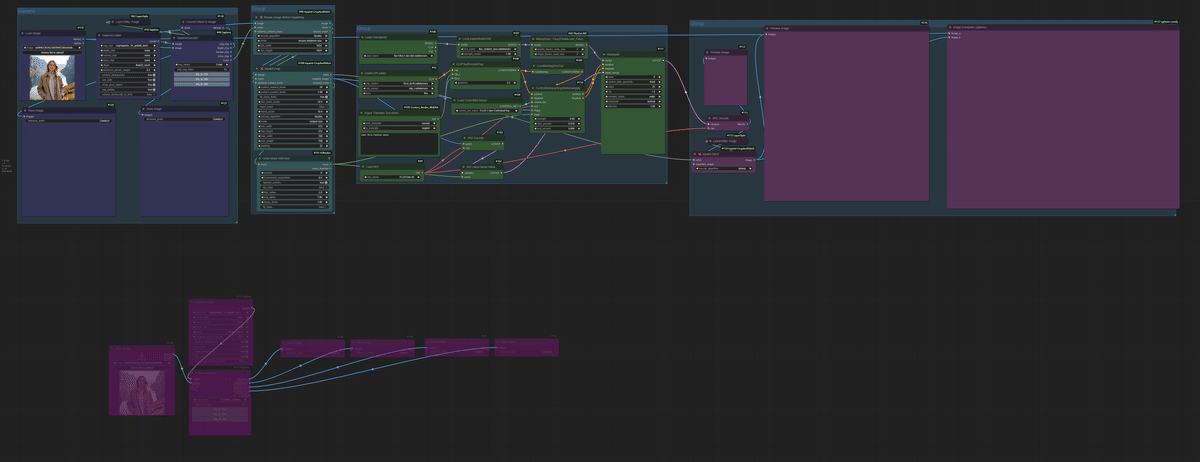This screenshot has height=462, width=1200.
Task: Open the type dropdown in DualCLIPLoader
Action: [x=398, y=93]
